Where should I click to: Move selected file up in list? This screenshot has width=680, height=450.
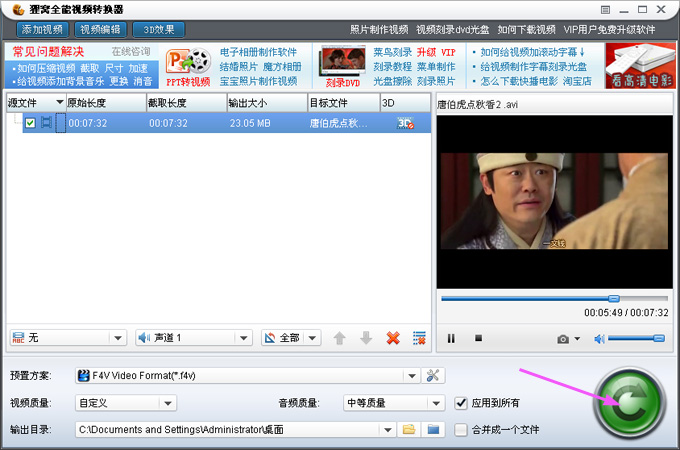pos(340,338)
